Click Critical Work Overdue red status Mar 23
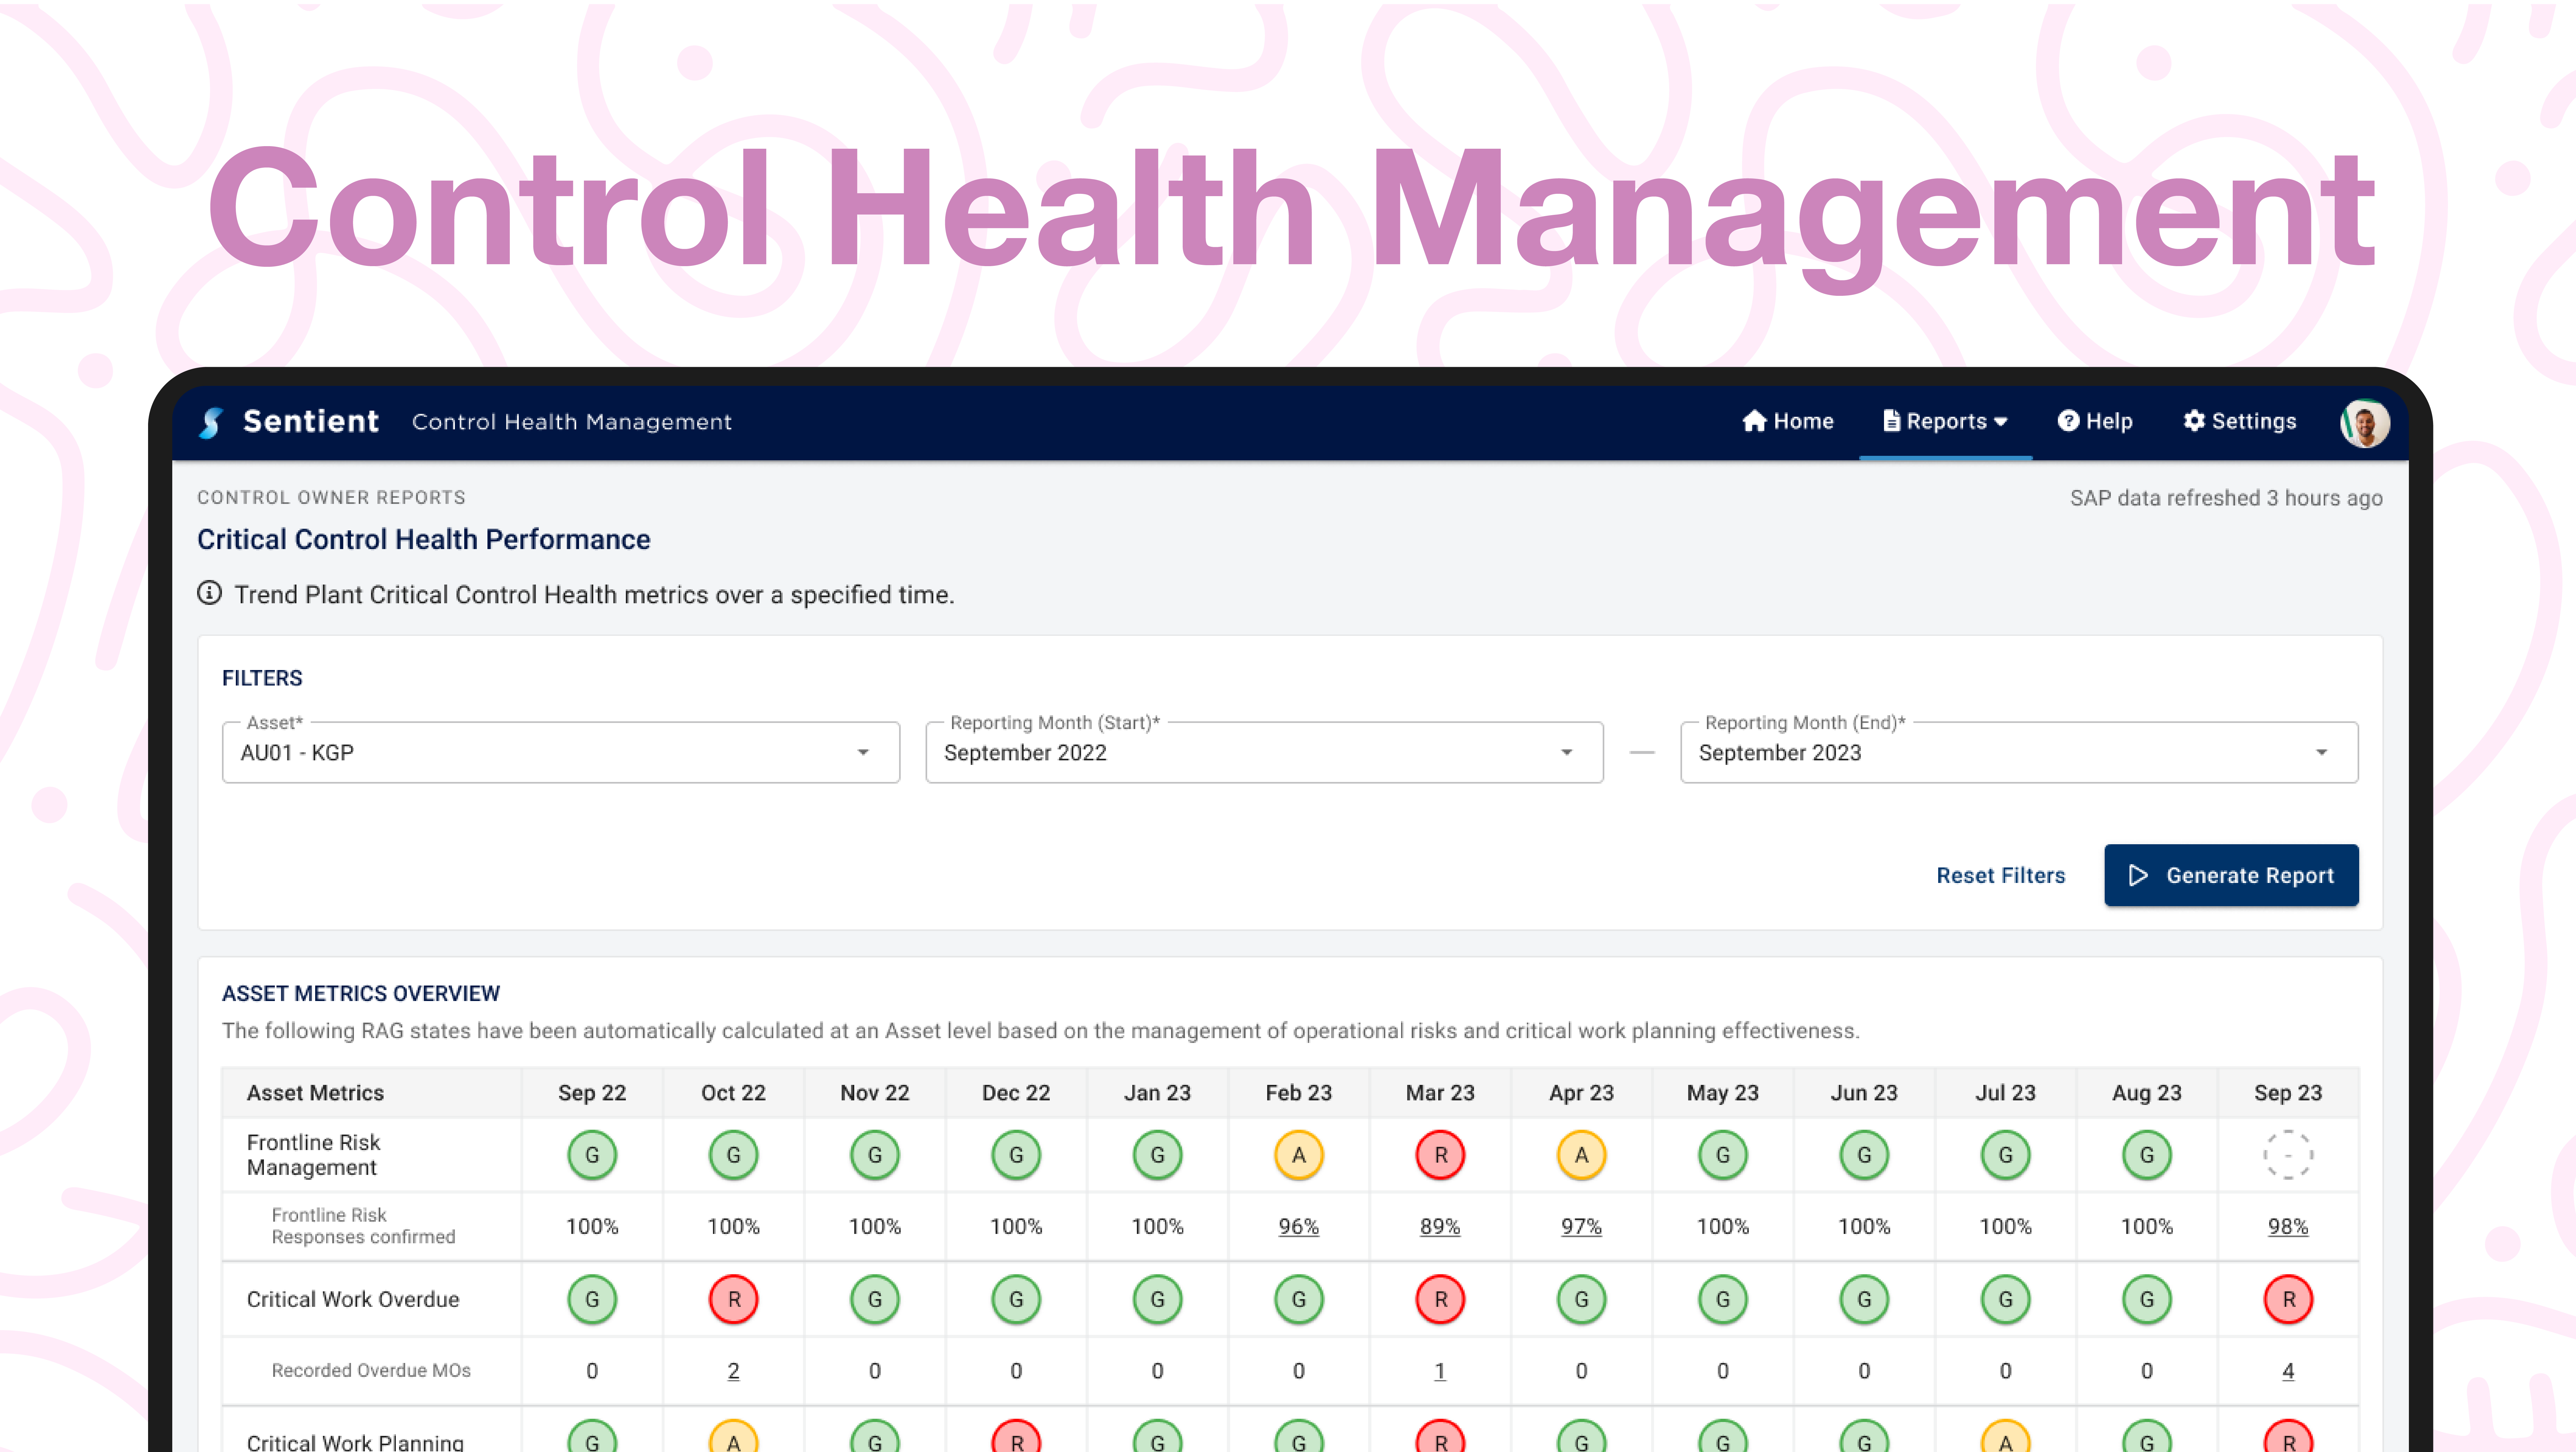The width and height of the screenshot is (2576, 1452). coord(1440,1299)
